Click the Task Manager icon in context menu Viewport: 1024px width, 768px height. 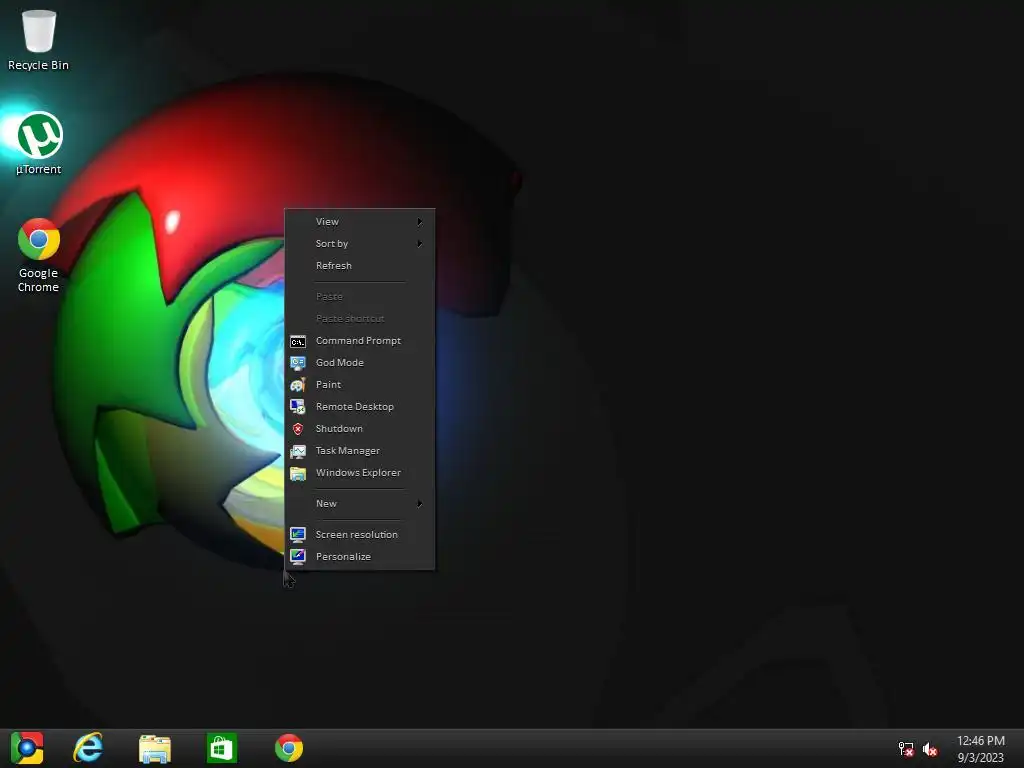click(298, 451)
